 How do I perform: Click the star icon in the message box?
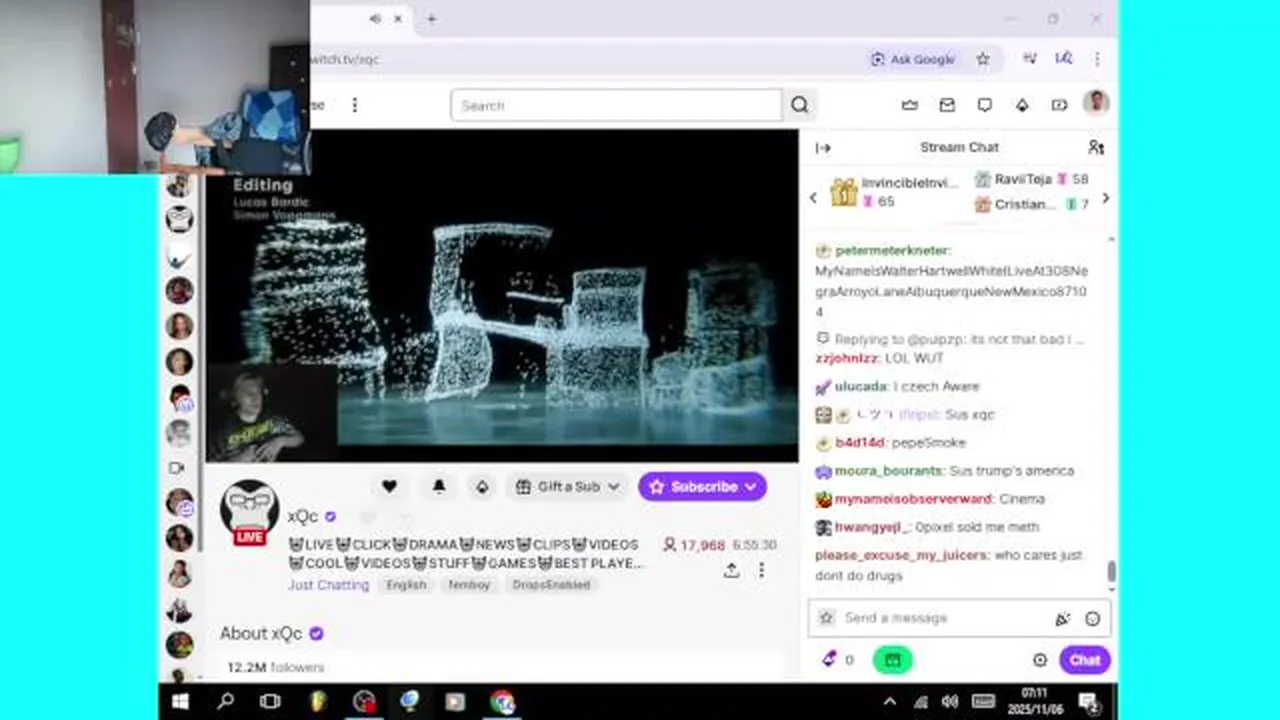826,618
